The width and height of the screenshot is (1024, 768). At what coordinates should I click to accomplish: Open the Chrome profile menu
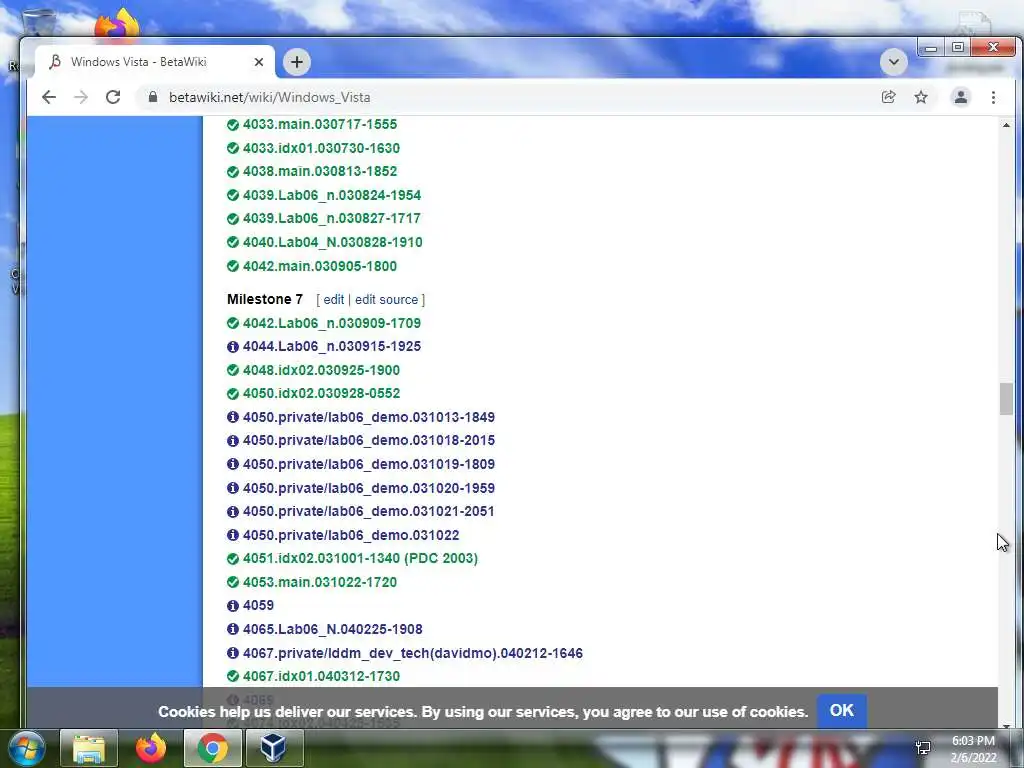click(x=961, y=97)
